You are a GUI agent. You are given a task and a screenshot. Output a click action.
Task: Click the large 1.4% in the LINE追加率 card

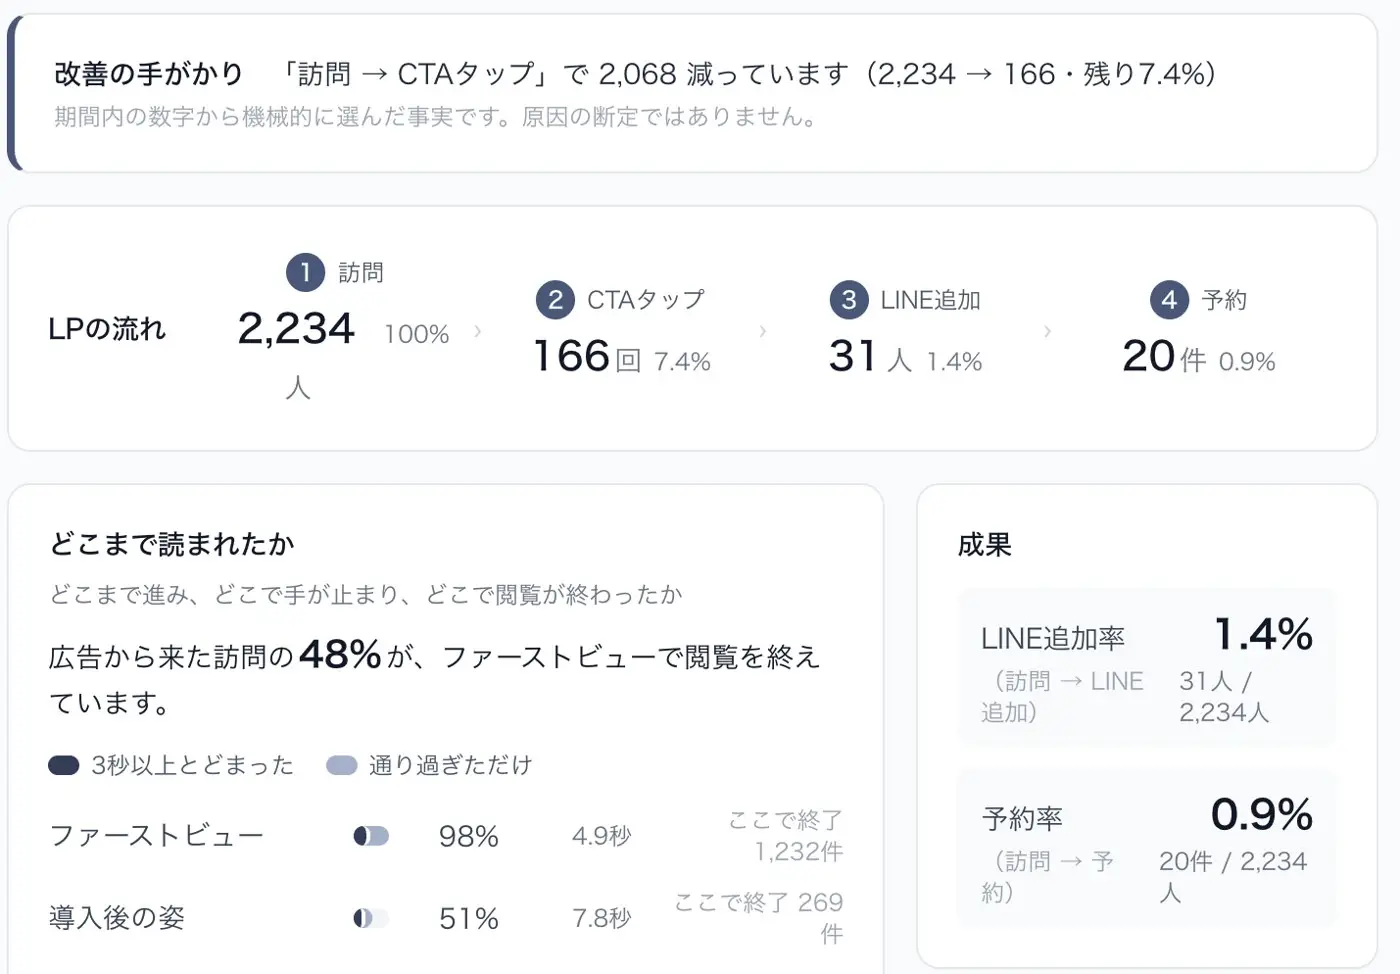pos(1264,634)
